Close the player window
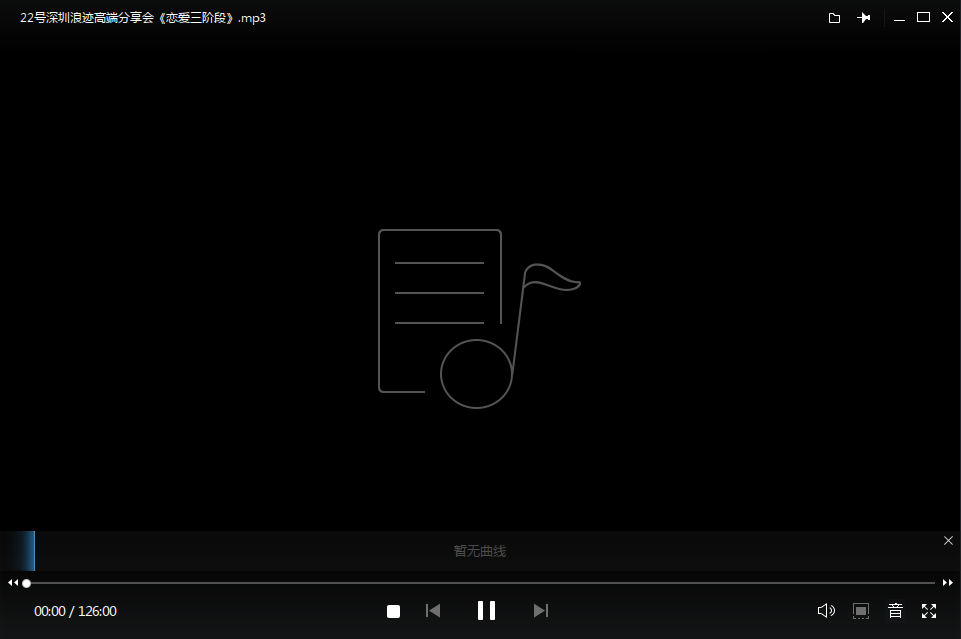 pyautogui.click(x=947, y=17)
